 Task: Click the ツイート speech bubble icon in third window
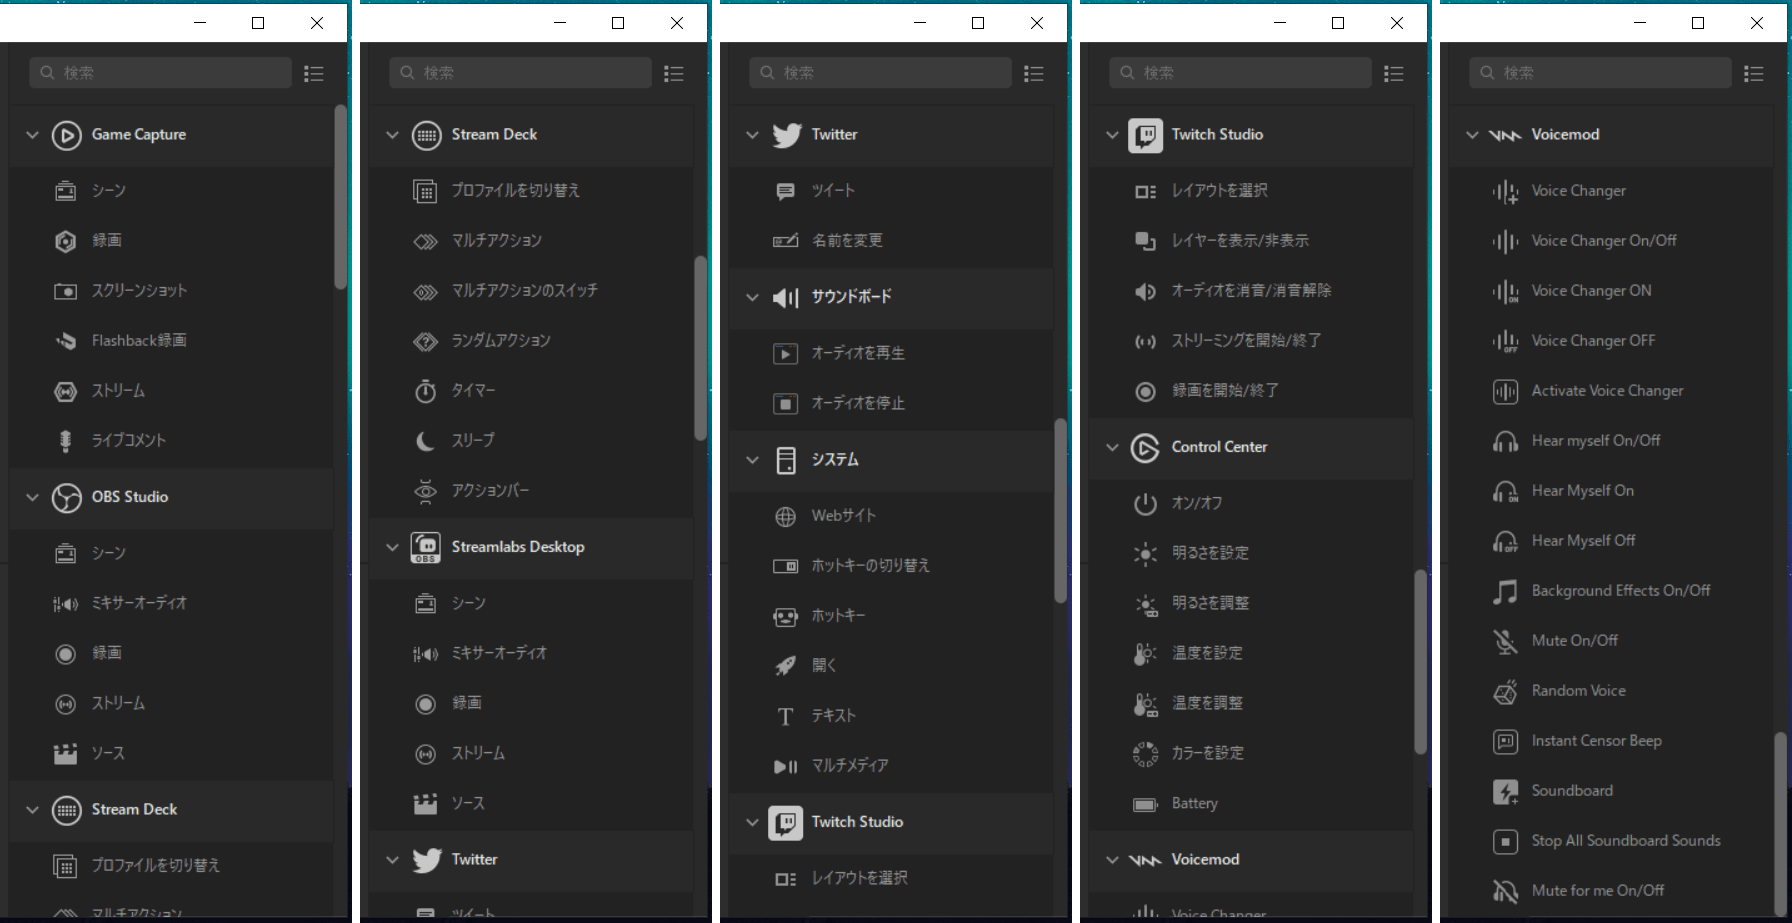[x=785, y=191]
